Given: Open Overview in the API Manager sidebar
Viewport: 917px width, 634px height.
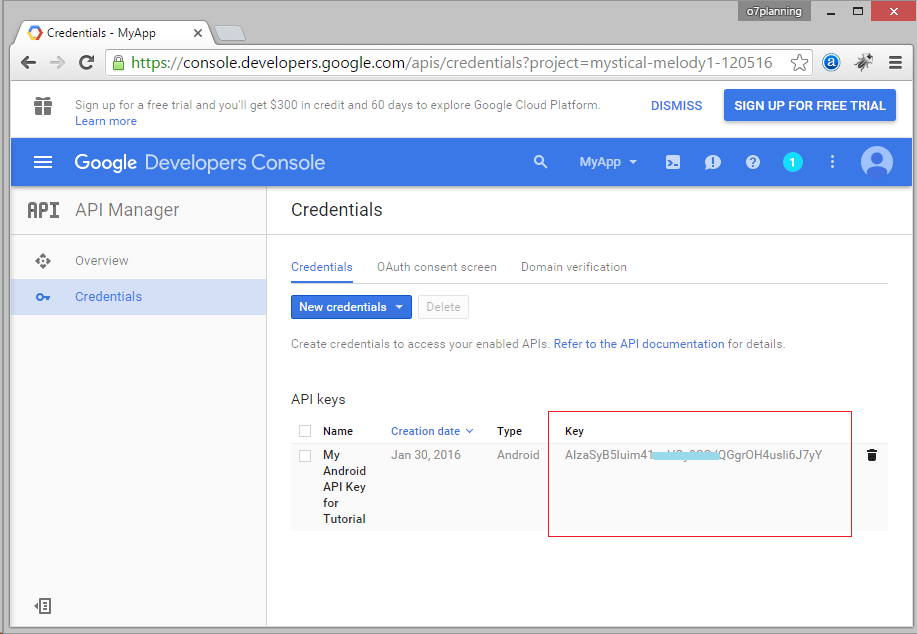Looking at the screenshot, I should (139, 261).
